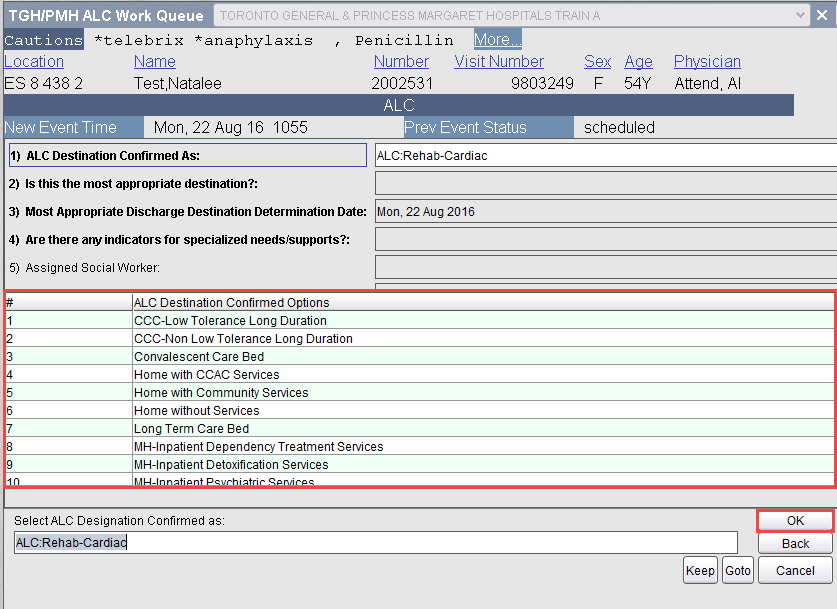Sort by Location column link
The image size is (837, 609).
tap(34, 61)
